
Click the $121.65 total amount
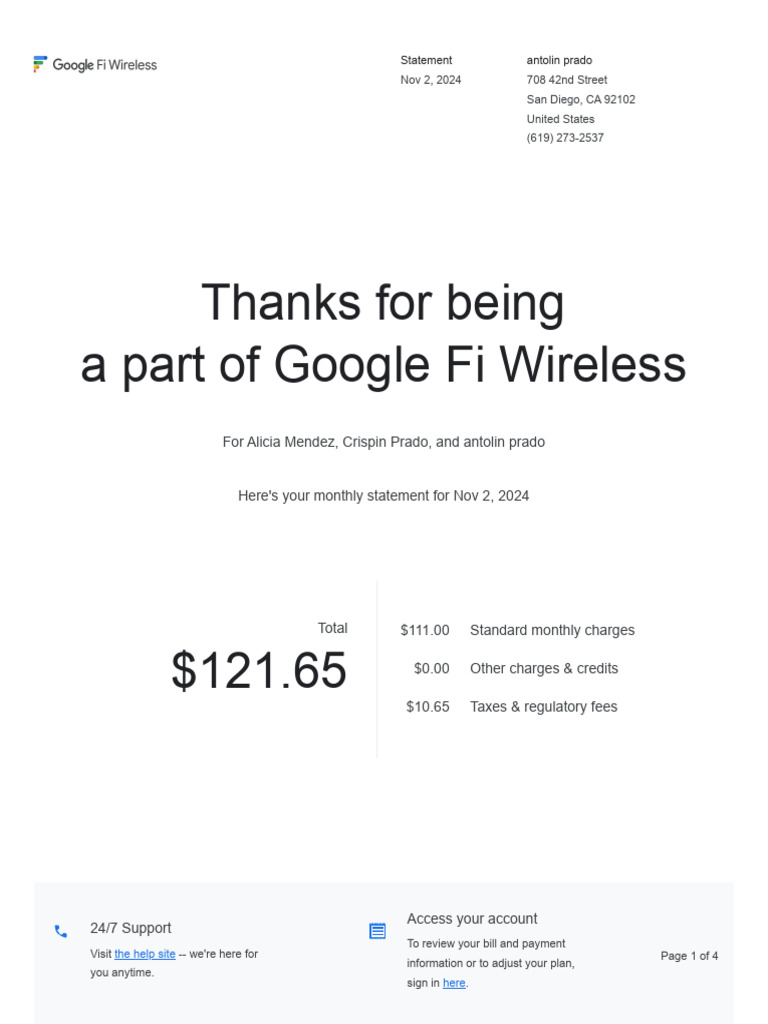[259, 670]
